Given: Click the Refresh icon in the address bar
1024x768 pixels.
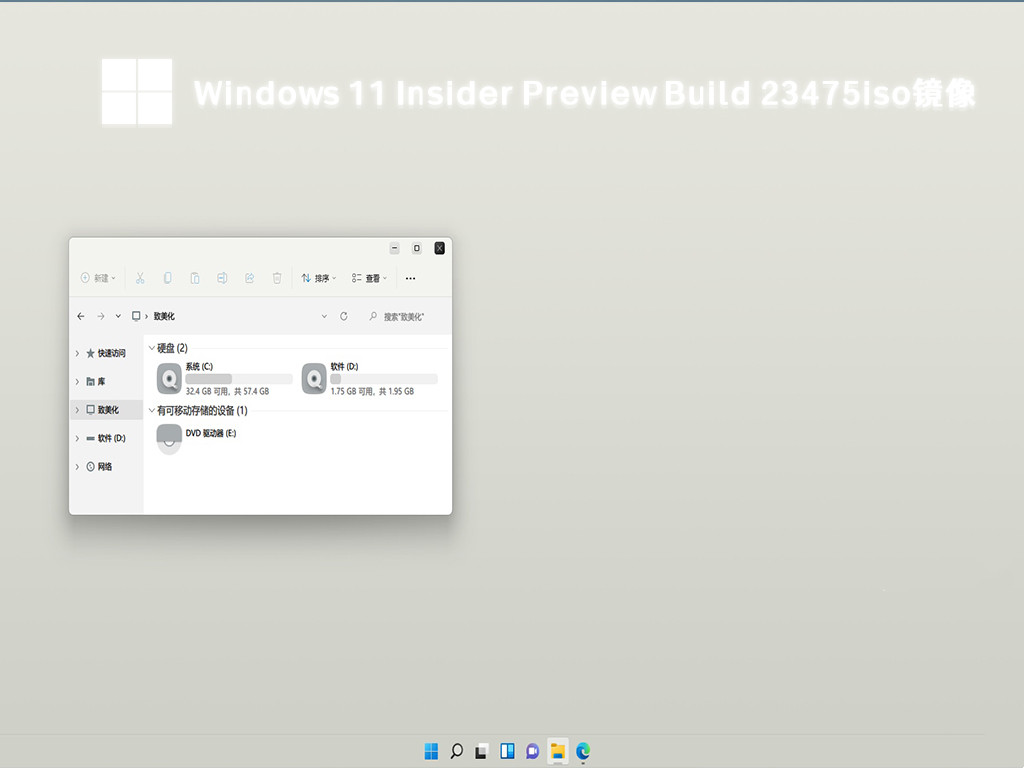Looking at the screenshot, I should (x=343, y=315).
